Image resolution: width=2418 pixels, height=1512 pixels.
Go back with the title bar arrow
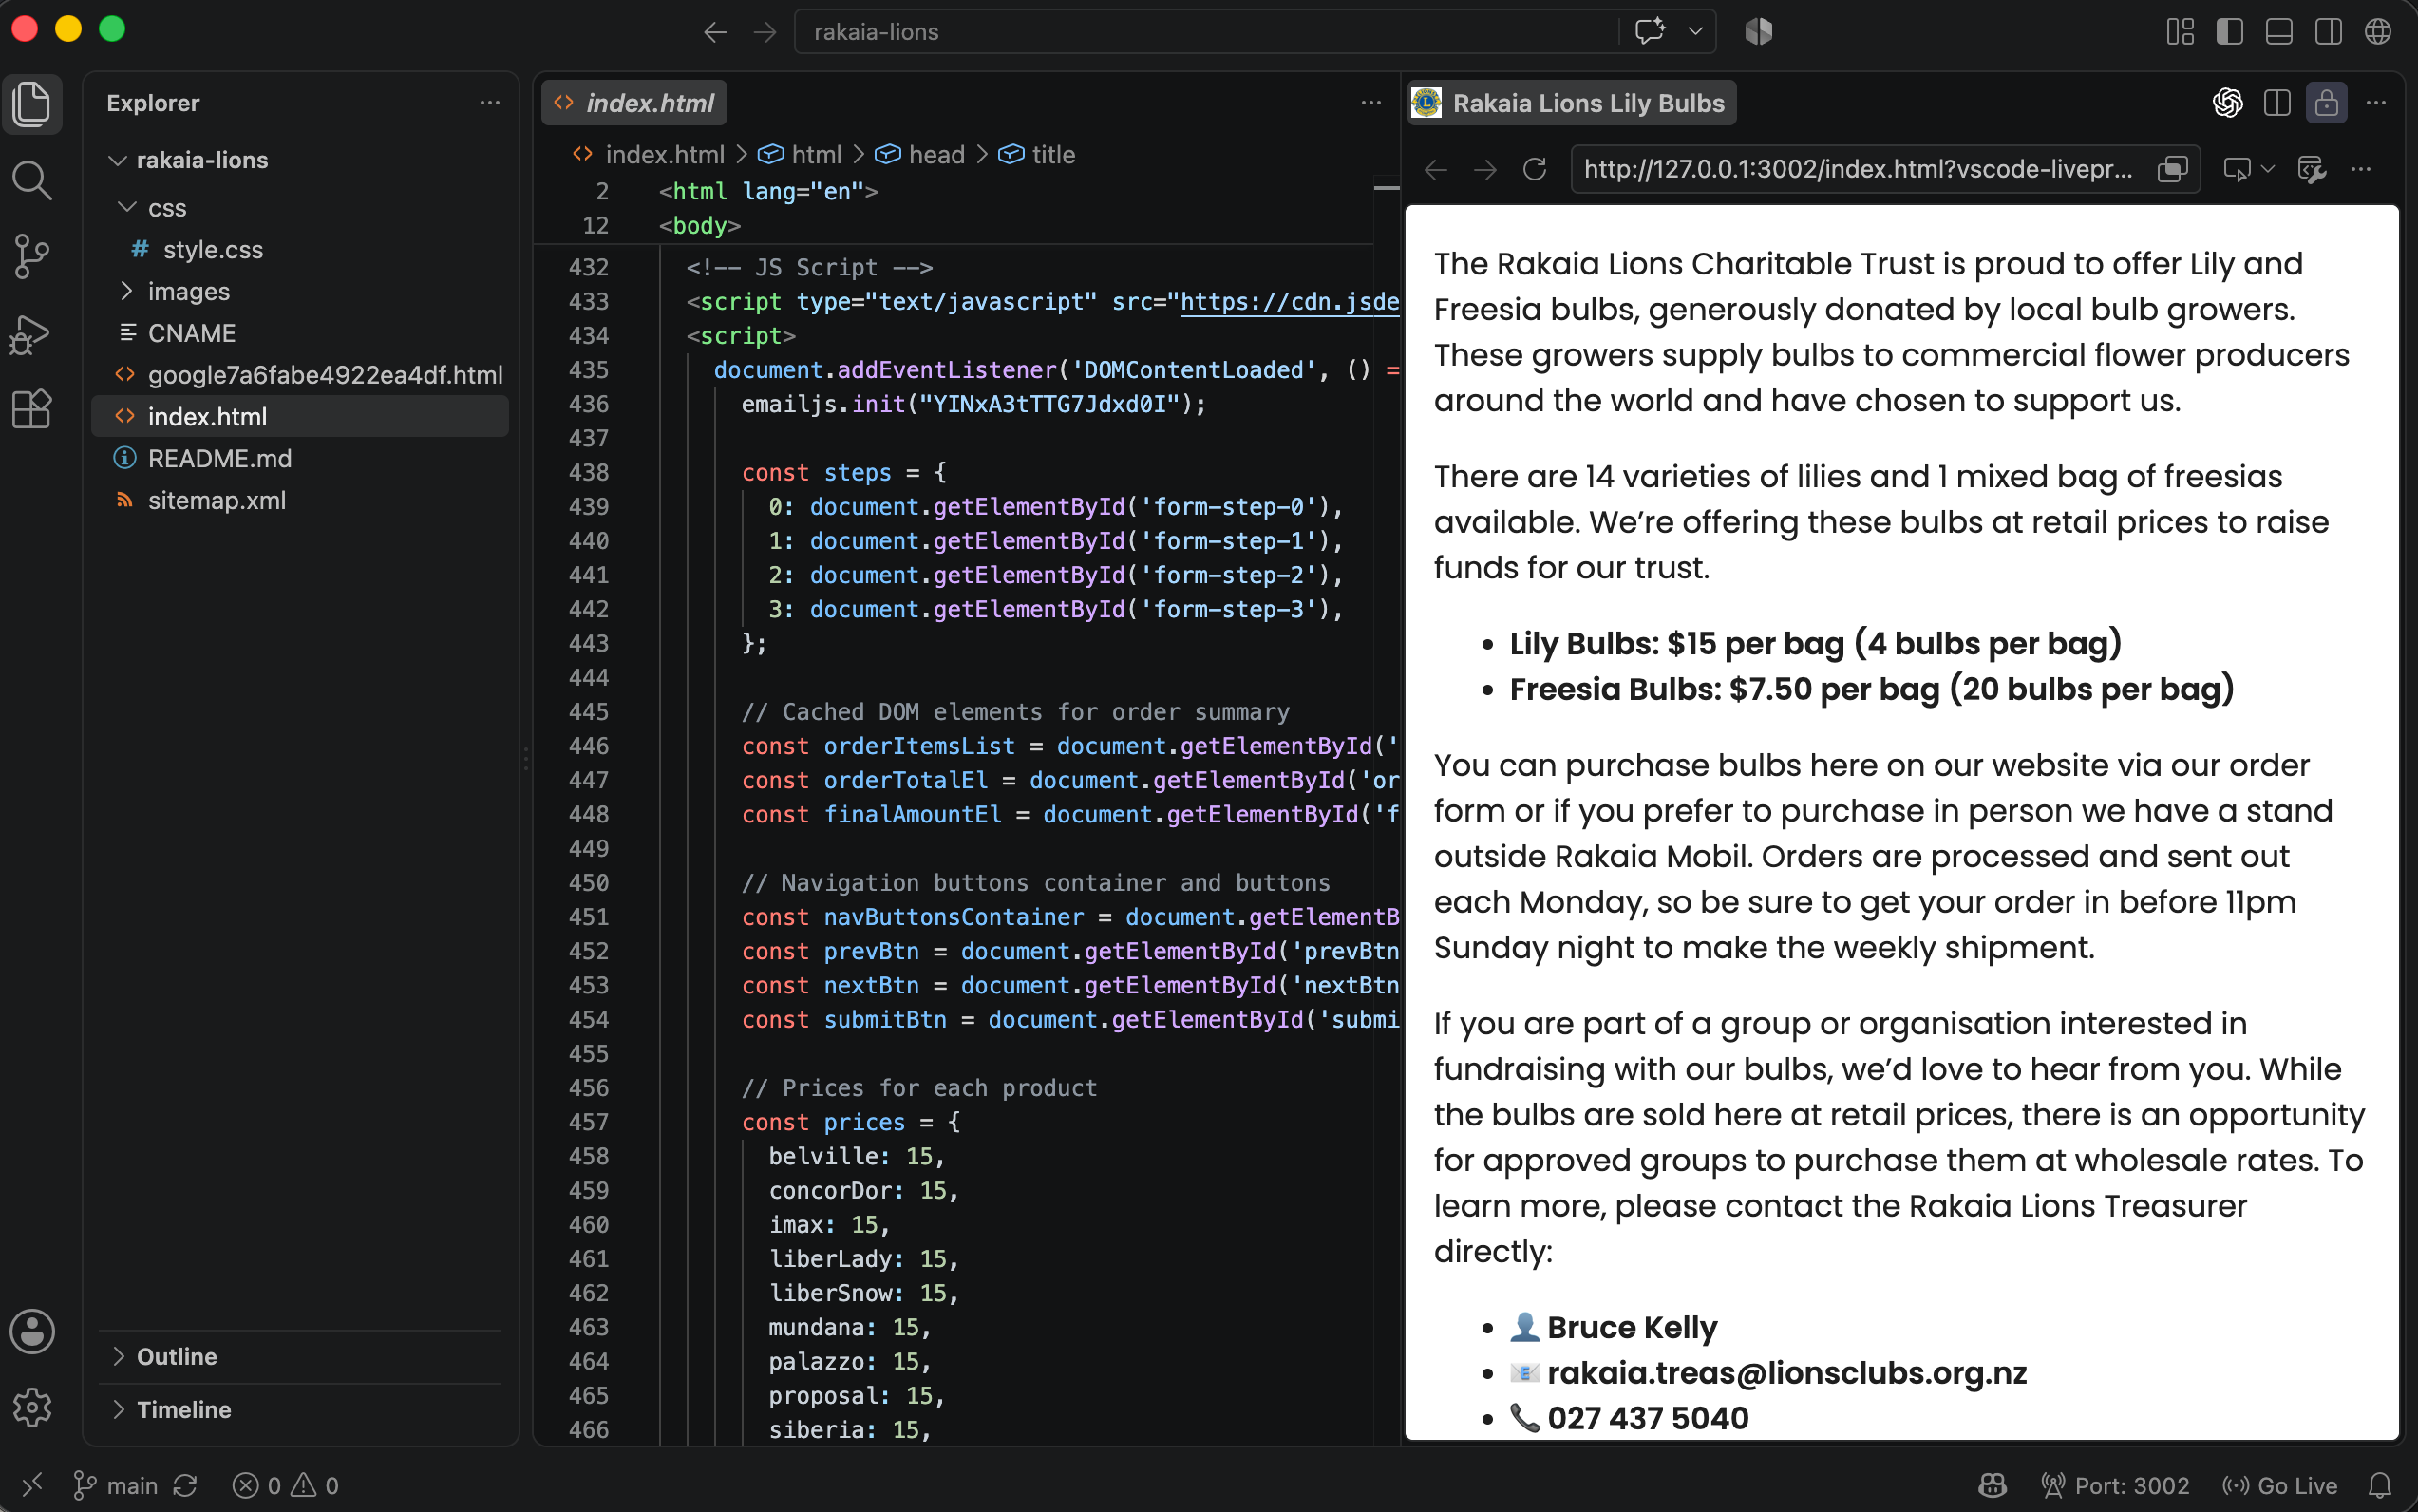[715, 32]
